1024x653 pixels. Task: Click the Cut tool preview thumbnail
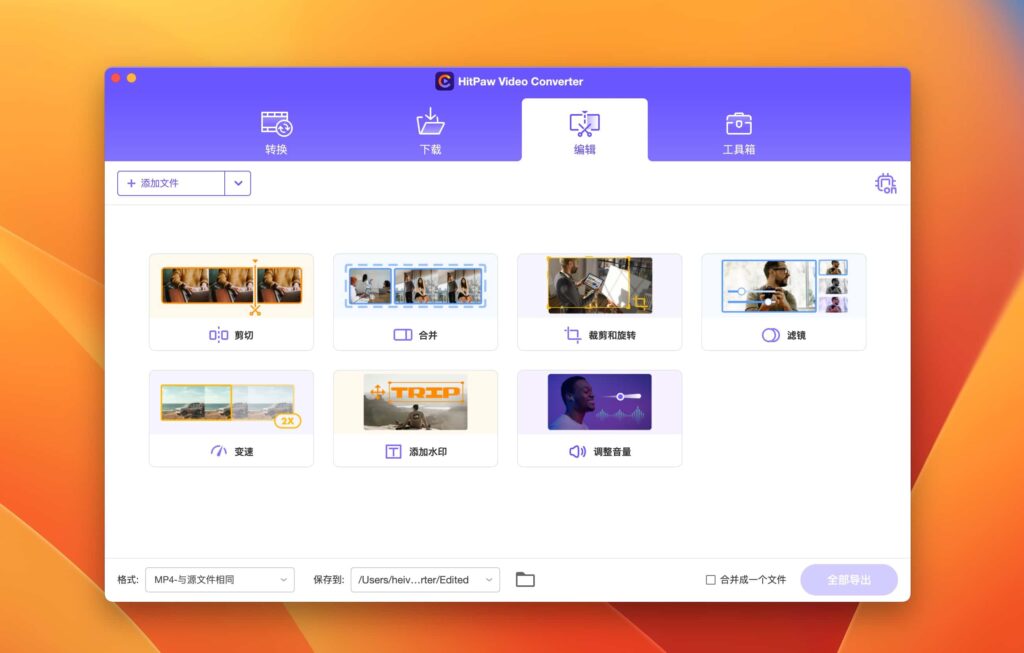pos(231,284)
